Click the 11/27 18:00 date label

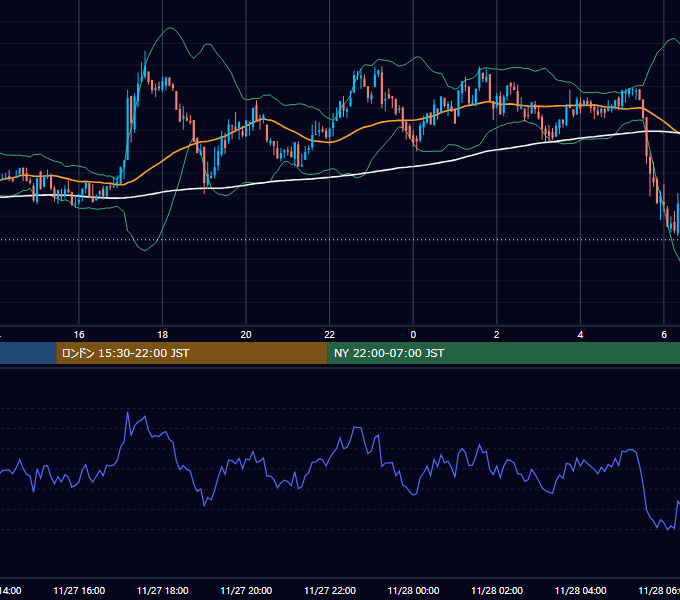coord(162,591)
